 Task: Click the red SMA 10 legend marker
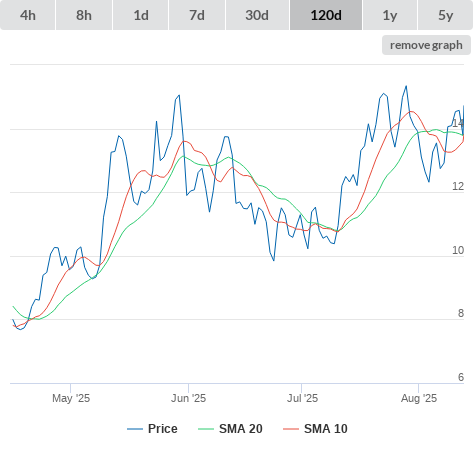291,429
